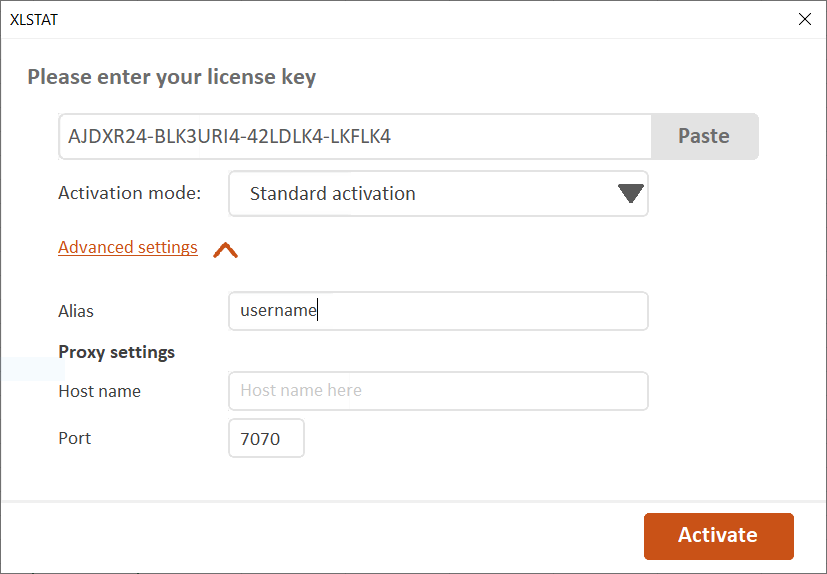Click the Alias label text
The height and width of the screenshot is (574, 827).
[76, 311]
